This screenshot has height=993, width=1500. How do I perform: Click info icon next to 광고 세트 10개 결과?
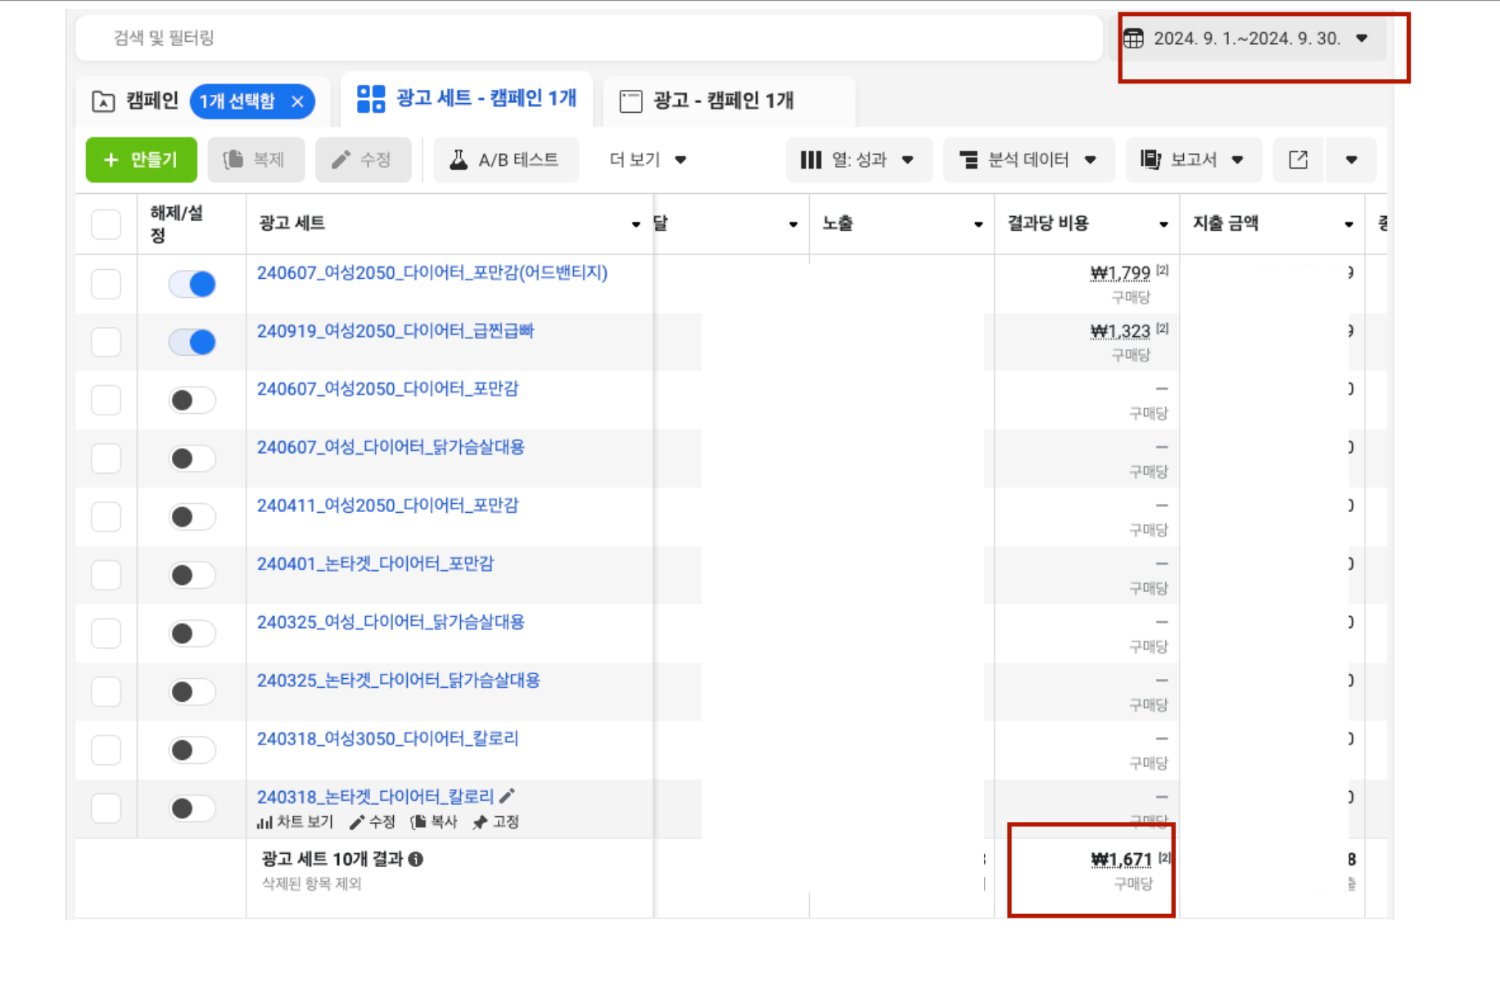point(416,859)
